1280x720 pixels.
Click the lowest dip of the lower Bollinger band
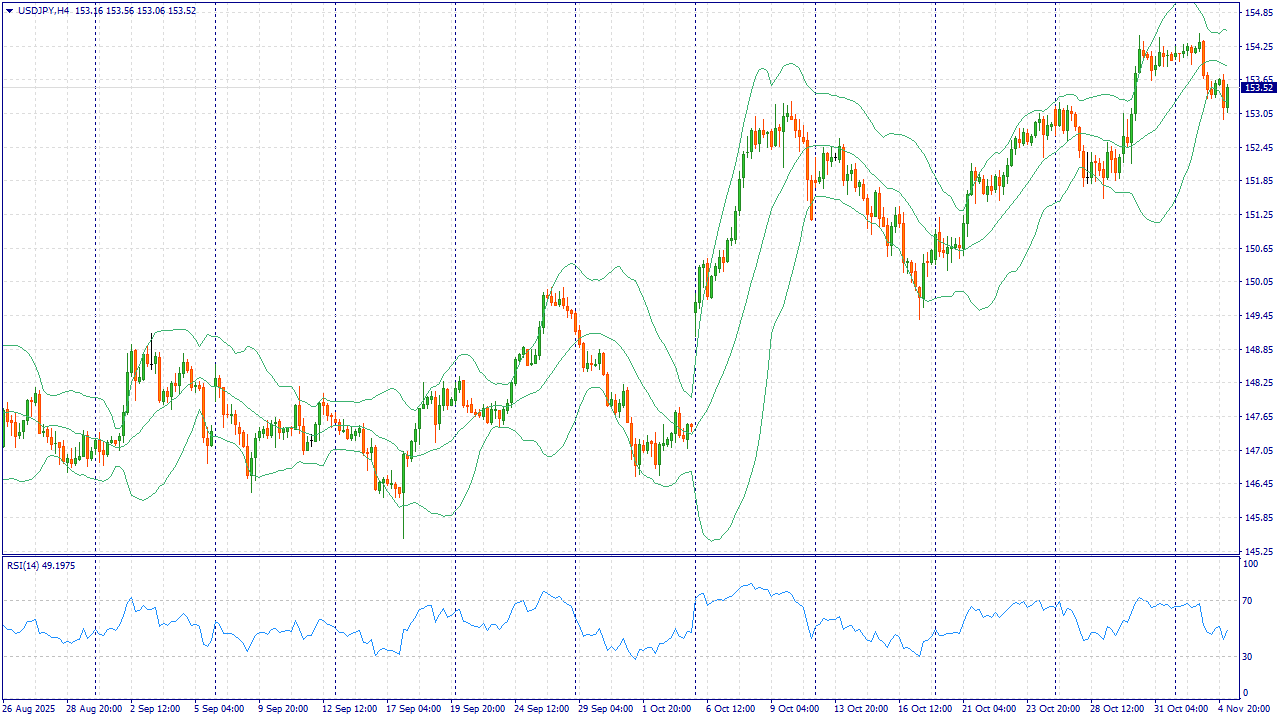click(x=714, y=540)
